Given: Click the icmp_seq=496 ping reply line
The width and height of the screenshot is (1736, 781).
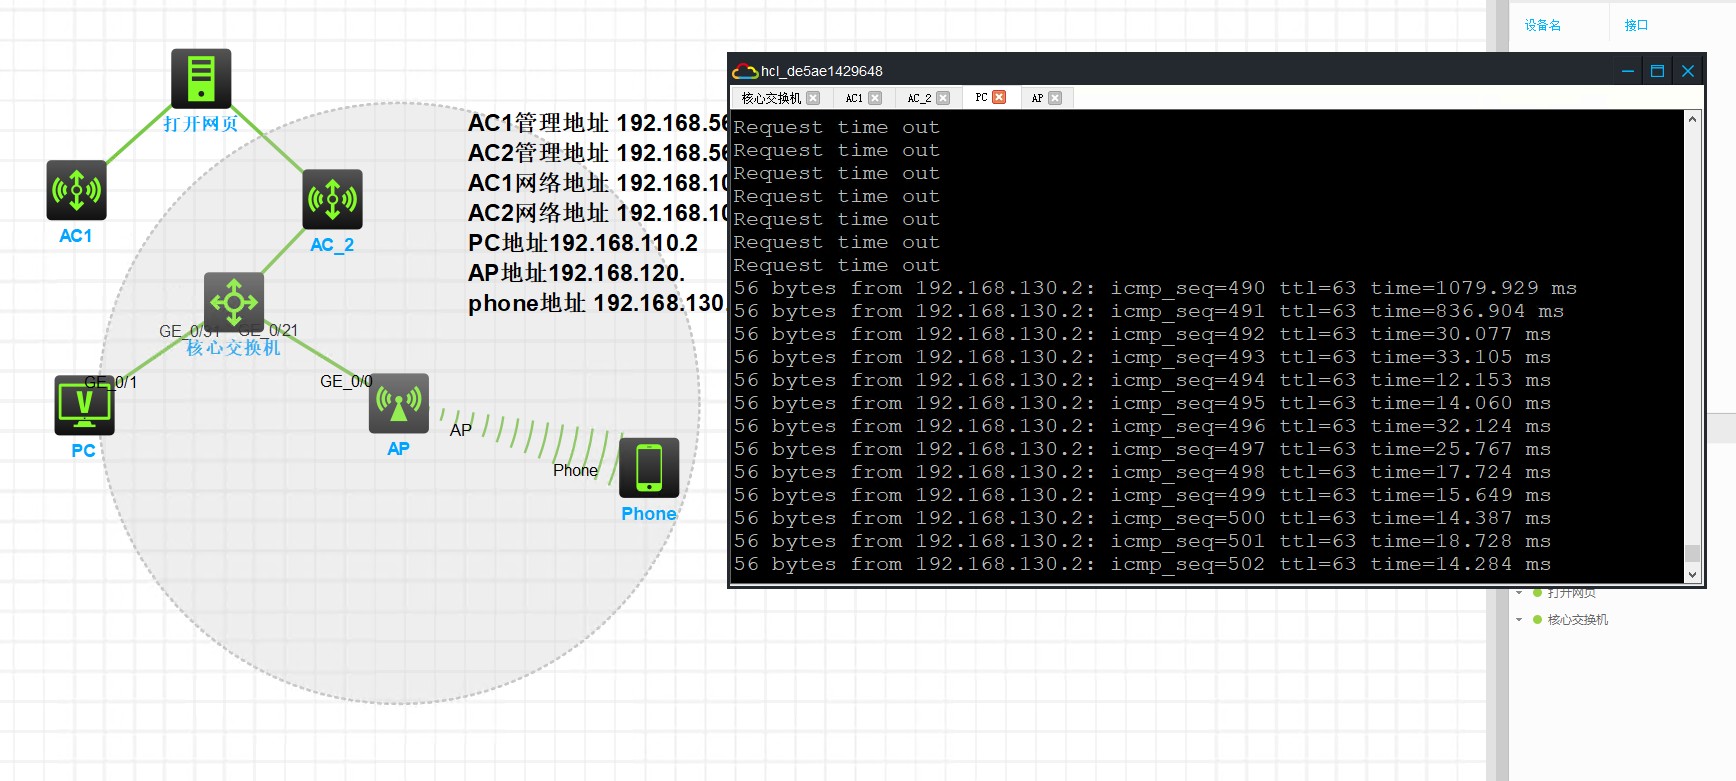Looking at the screenshot, I should [1142, 426].
